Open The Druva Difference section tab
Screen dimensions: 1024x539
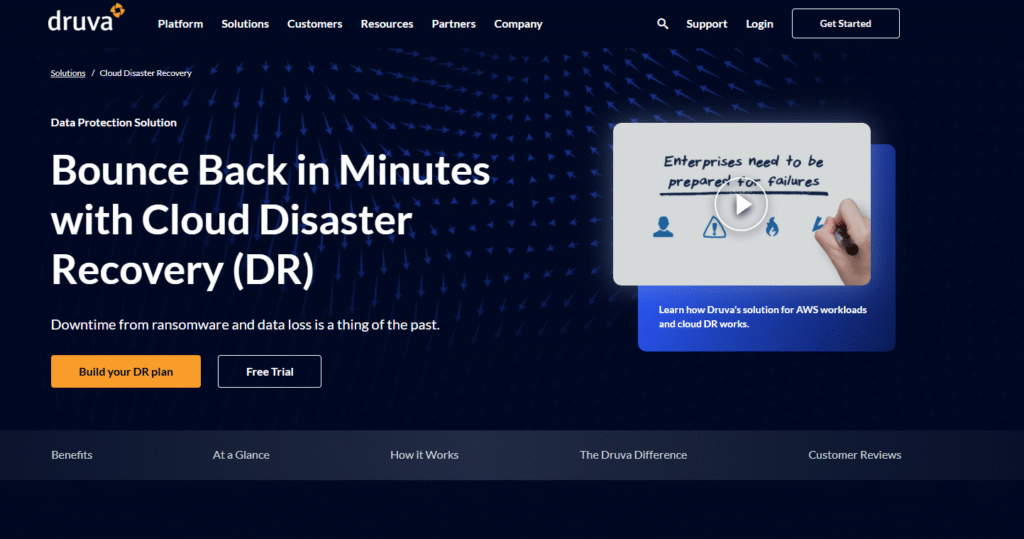click(x=633, y=455)
